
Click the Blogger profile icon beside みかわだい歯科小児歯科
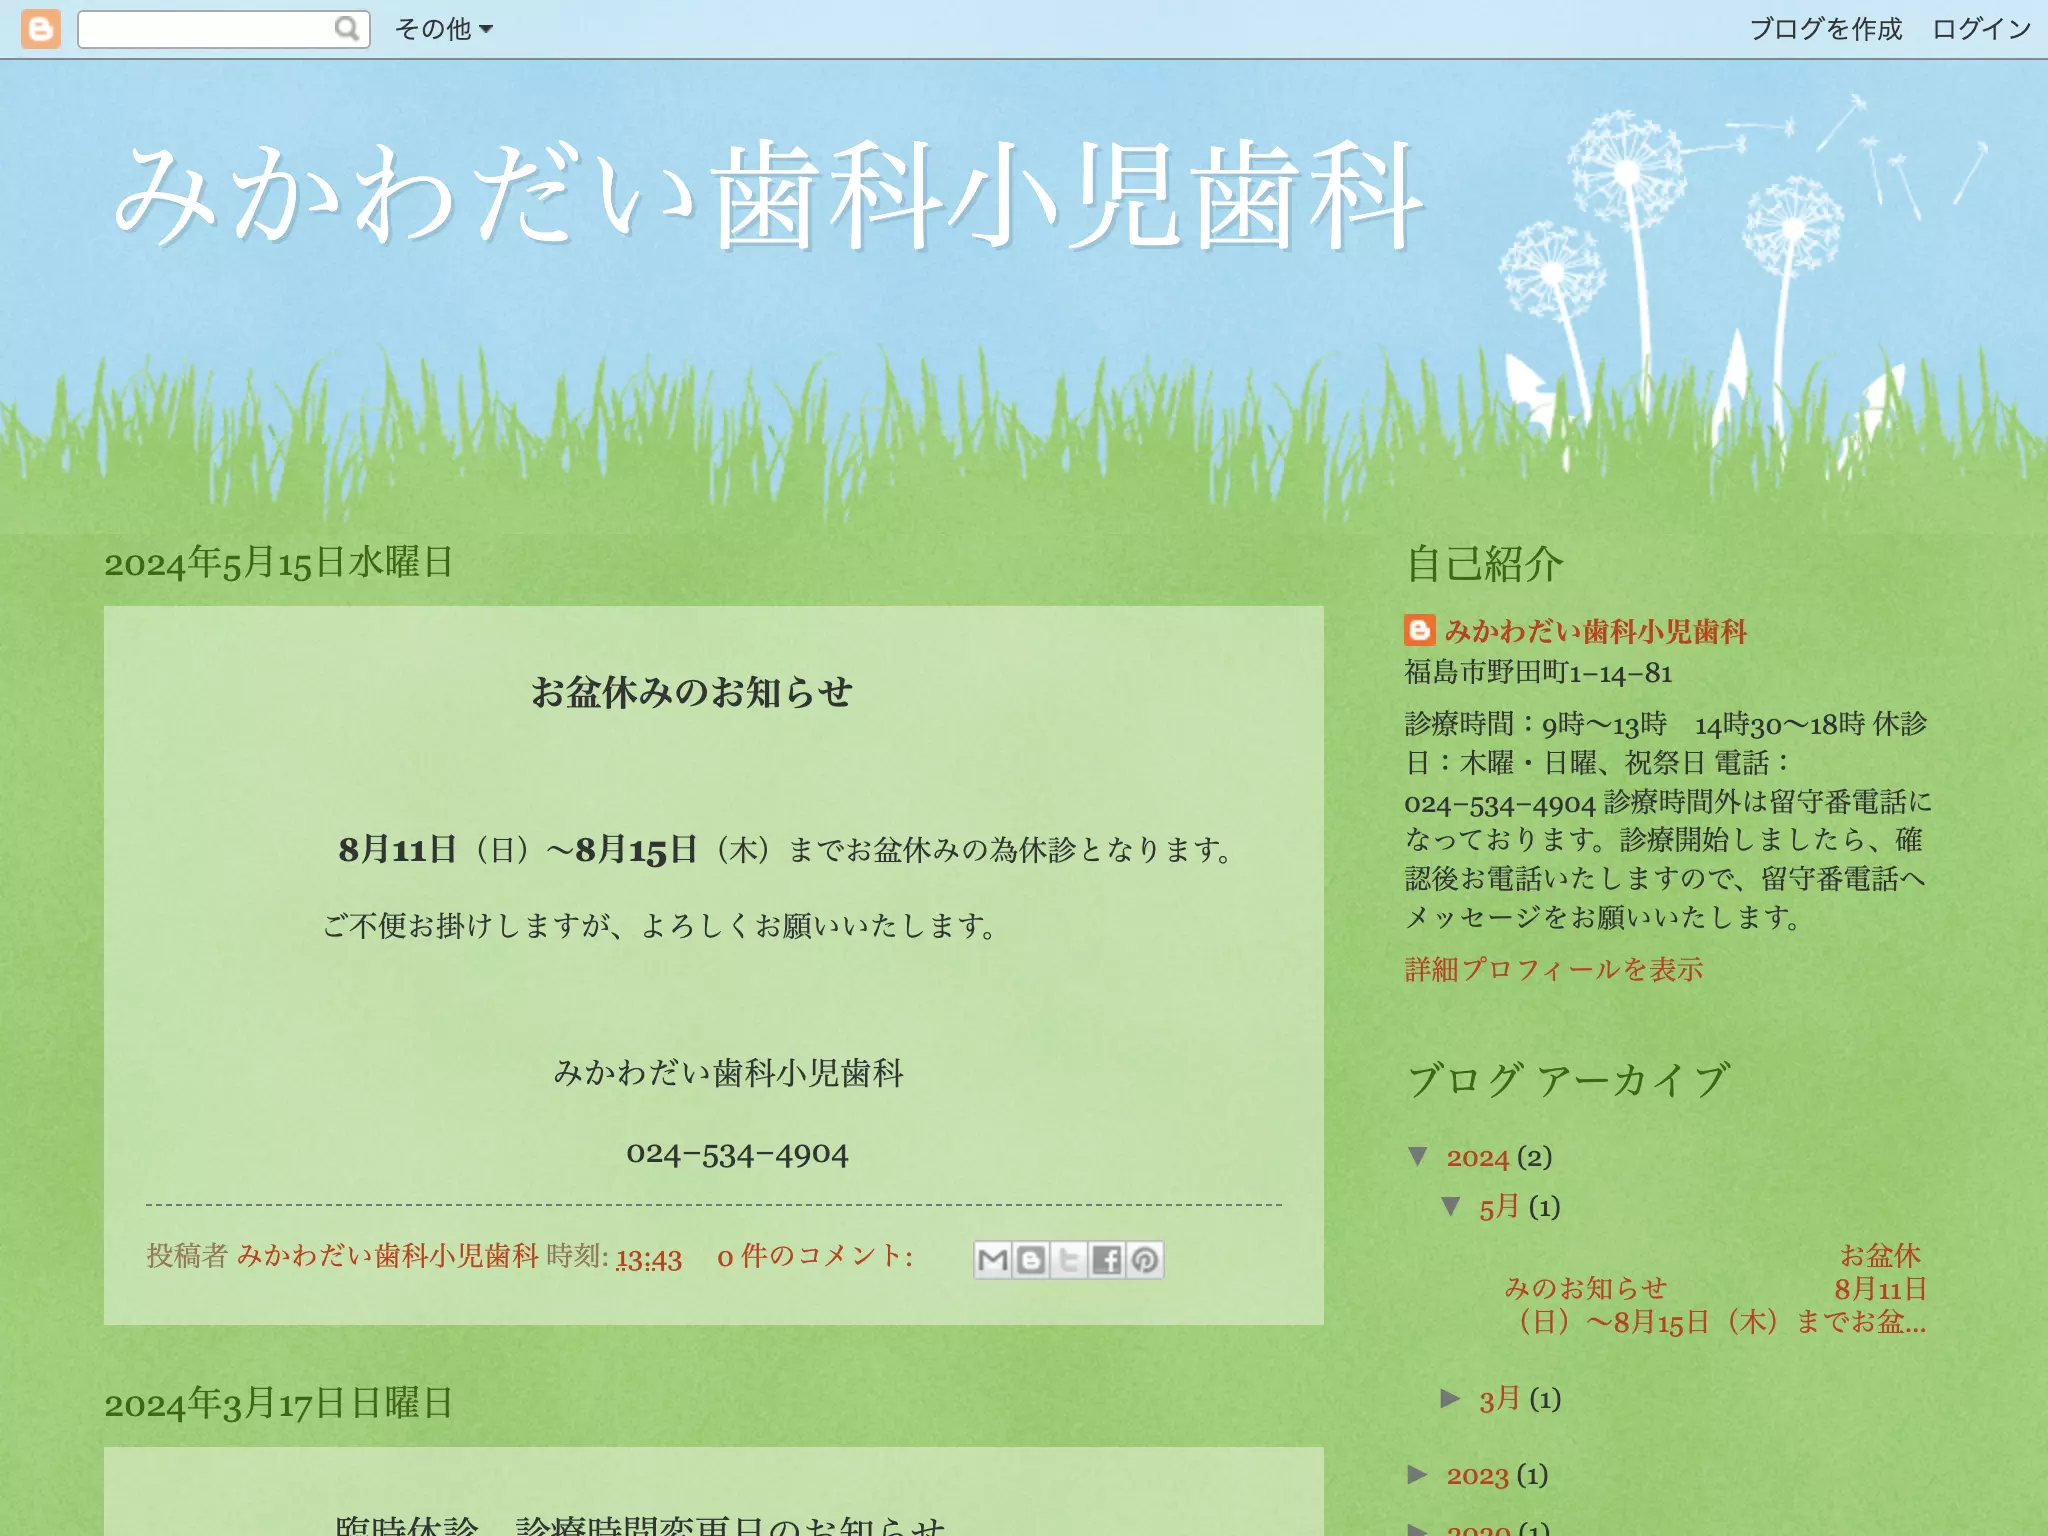tap(1419, 630)
